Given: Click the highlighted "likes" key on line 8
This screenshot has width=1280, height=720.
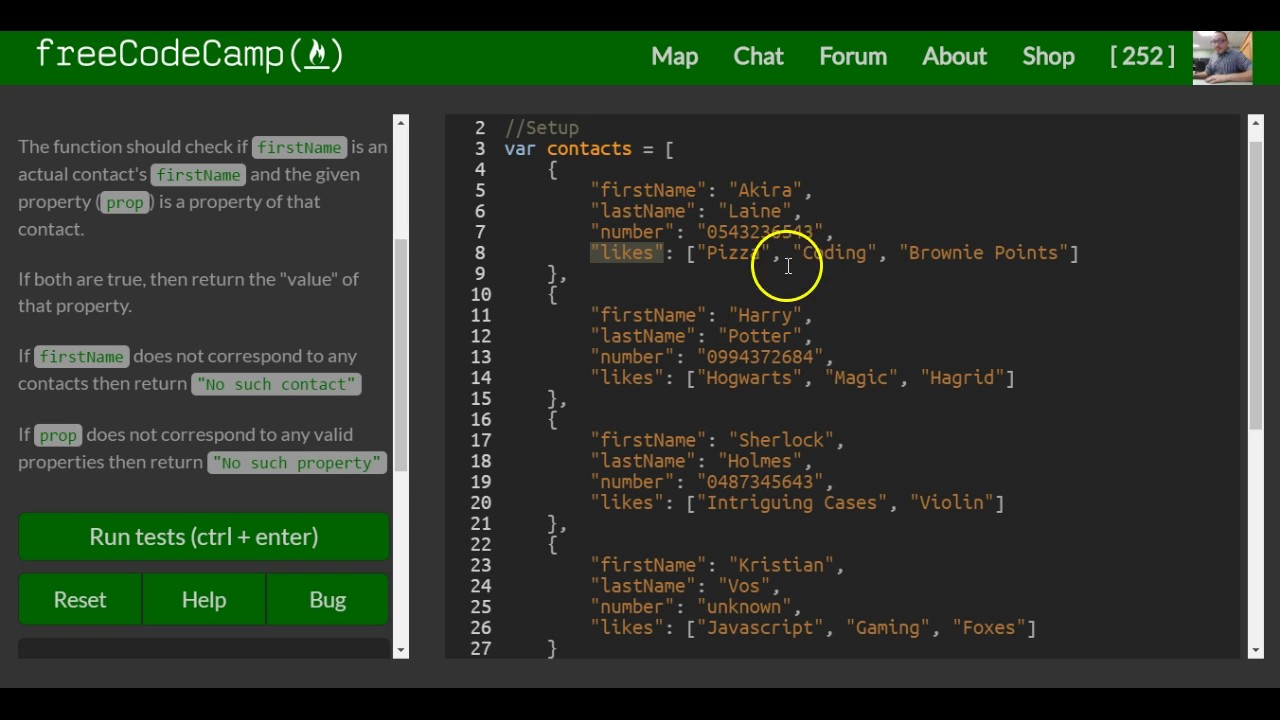Looking at the screenshot, I should (x=626, y=253).
